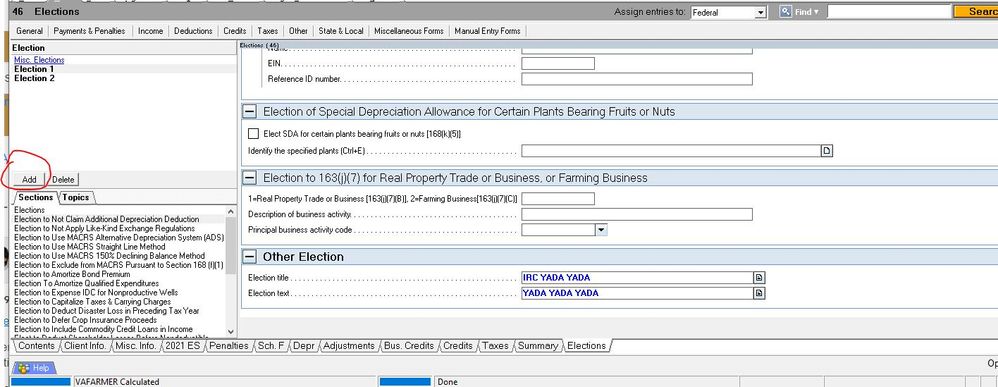Open the State & Local menu

(x=341, y=31)
